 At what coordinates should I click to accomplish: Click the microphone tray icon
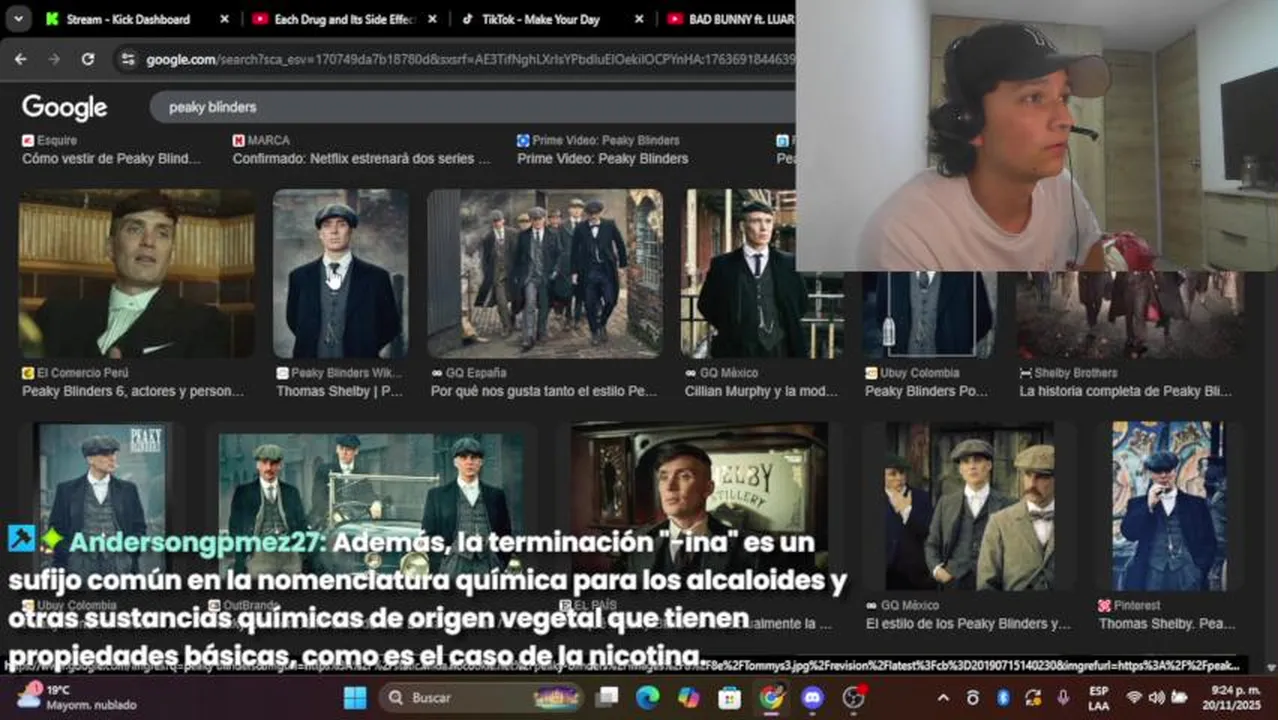(x=1063, y=697)
